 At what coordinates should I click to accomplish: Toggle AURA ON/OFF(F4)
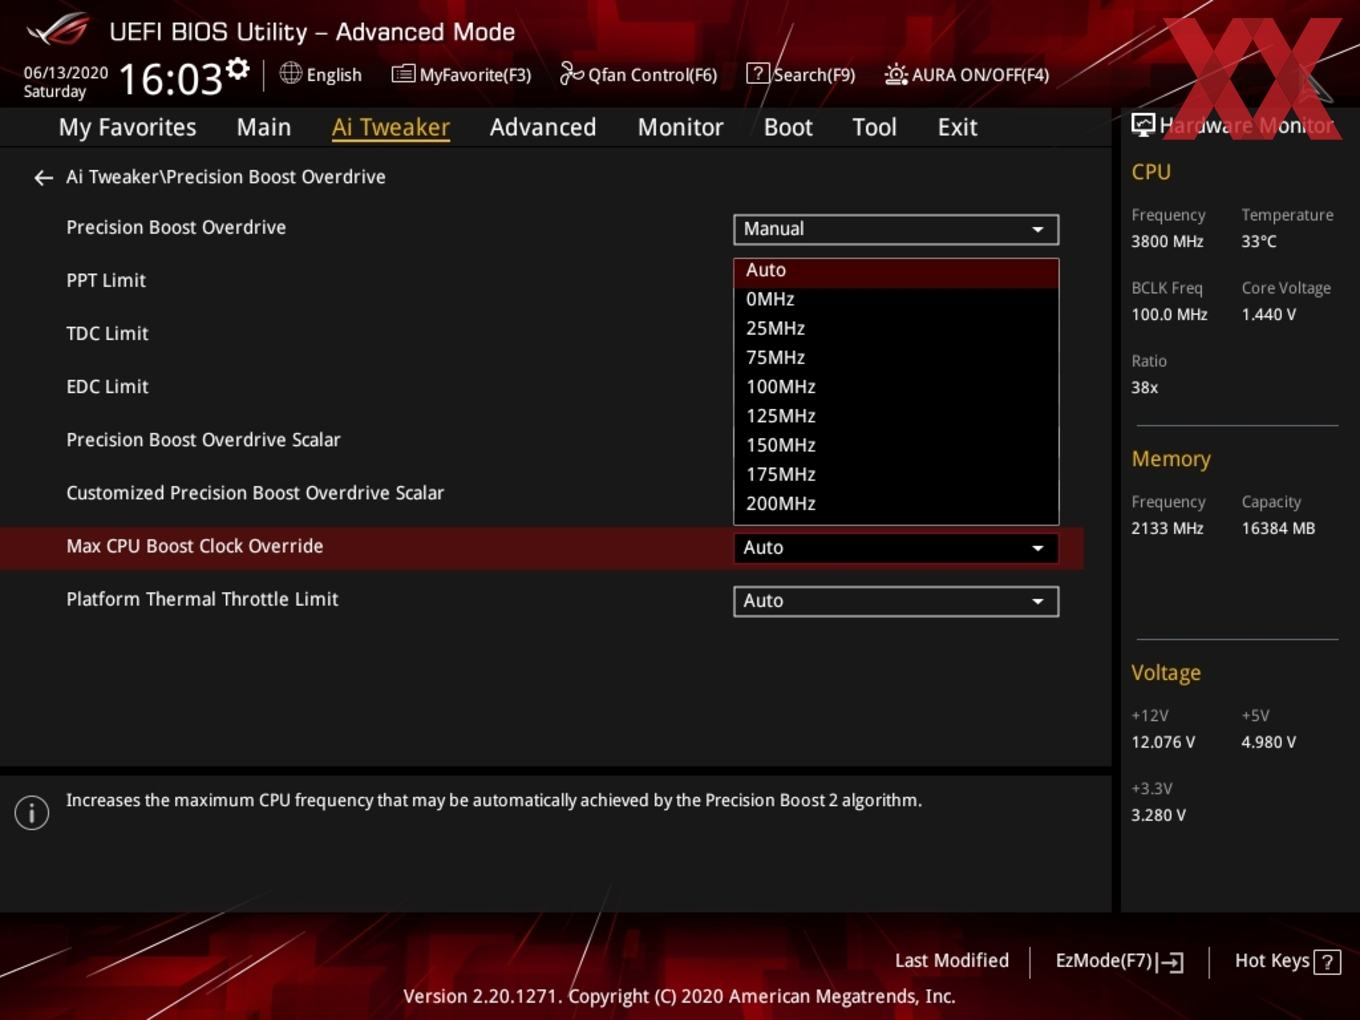click(x=967, y=75)
